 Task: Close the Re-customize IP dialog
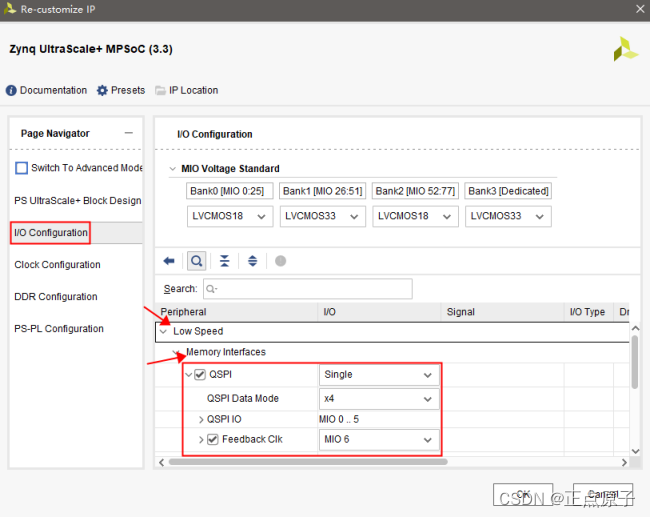click(640, 9)
